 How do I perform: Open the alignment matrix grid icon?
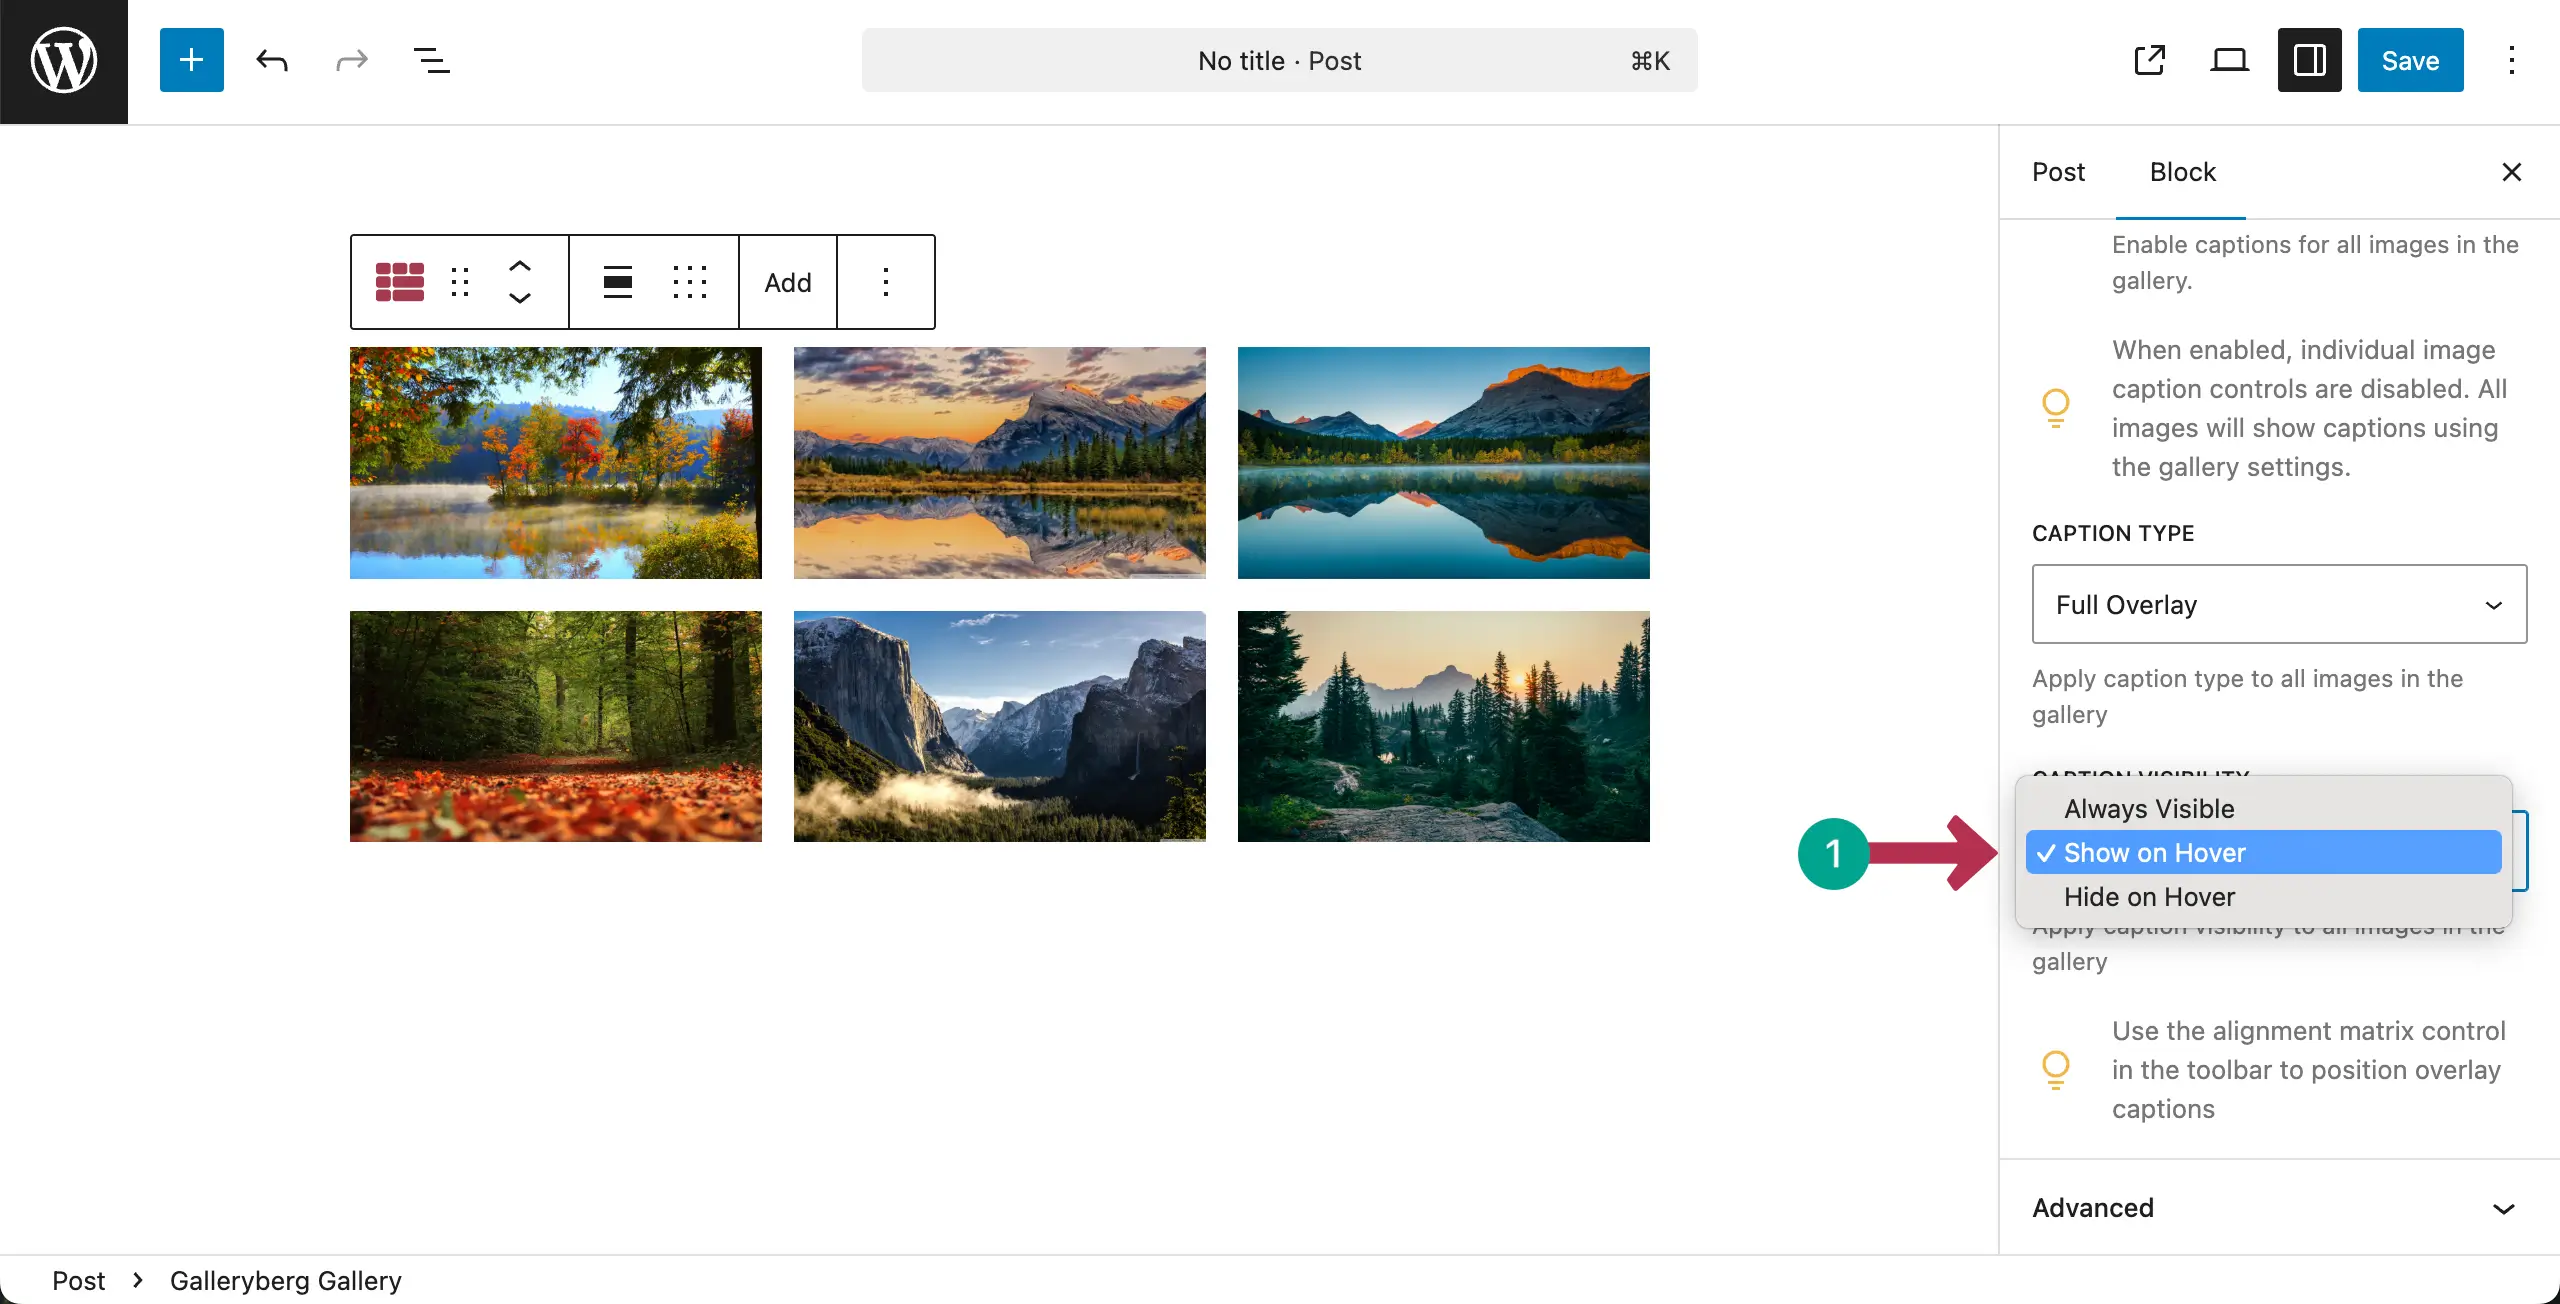[690, 281]
